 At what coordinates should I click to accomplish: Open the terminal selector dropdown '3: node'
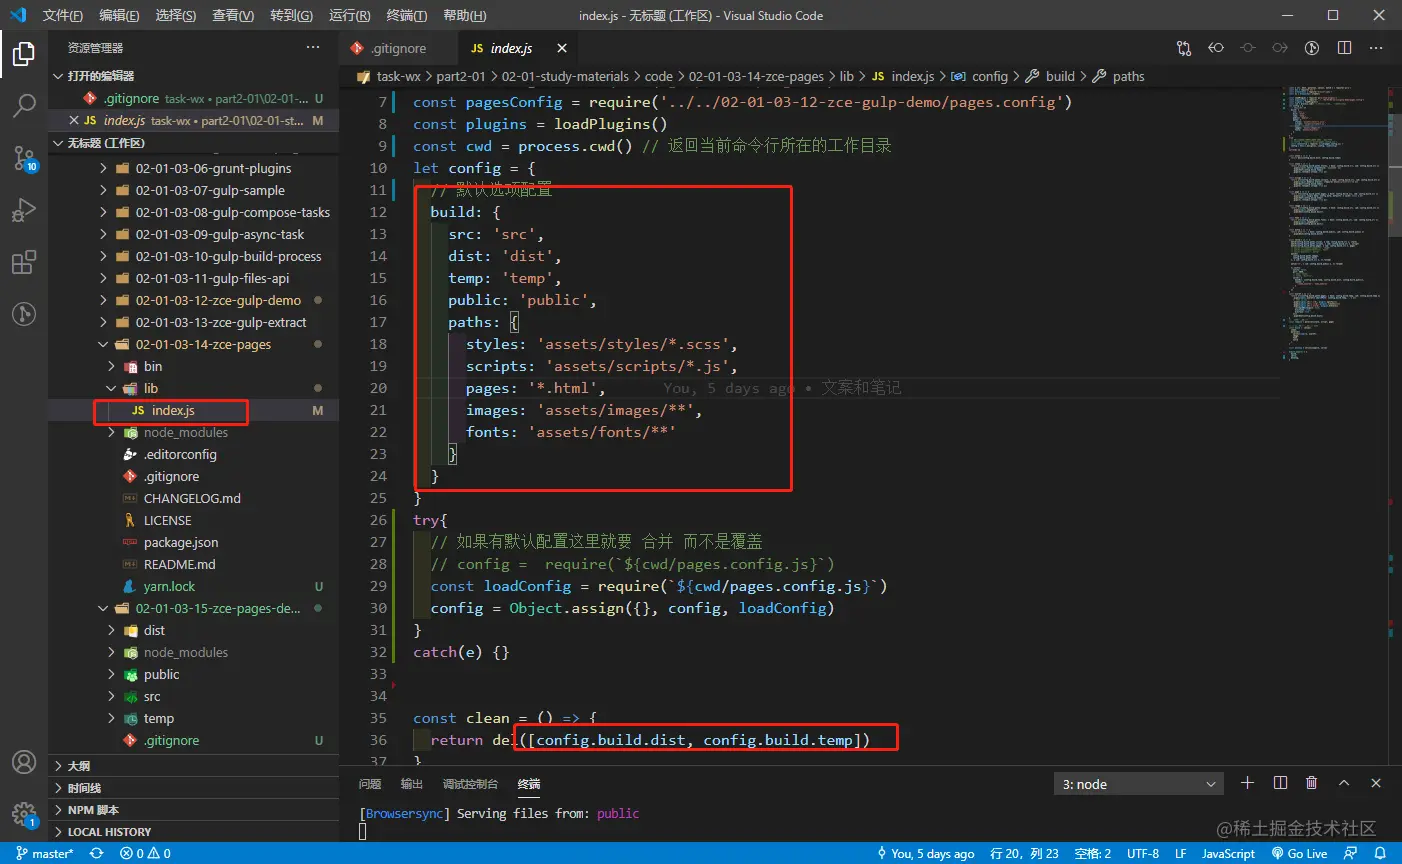pos(1139,784)
